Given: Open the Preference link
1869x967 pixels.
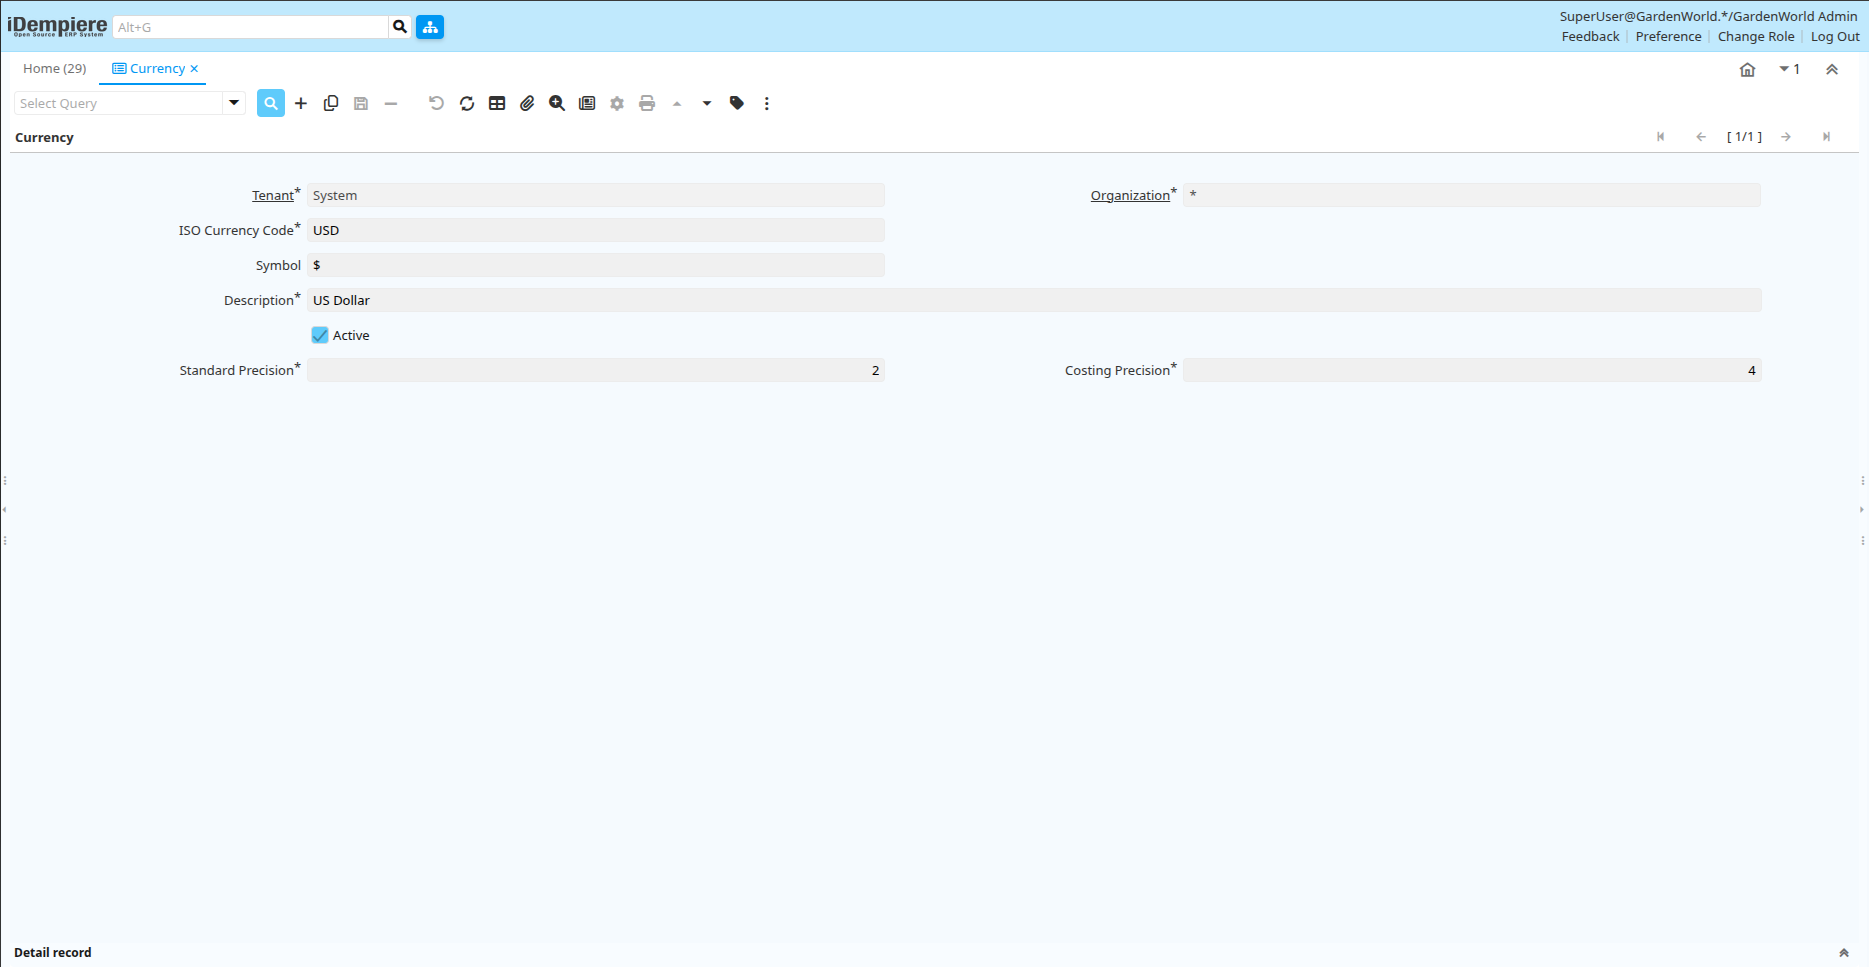Looking at the screenshot, I should click(x=1668, y=36).
